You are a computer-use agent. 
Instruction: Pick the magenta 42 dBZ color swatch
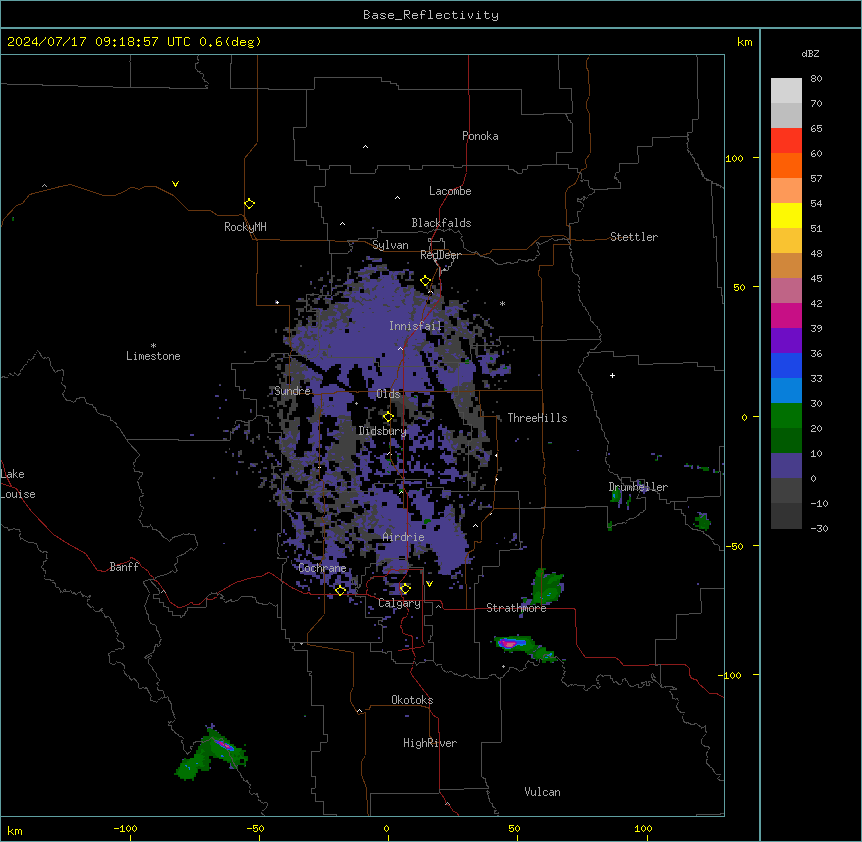(x=786, y=315)
